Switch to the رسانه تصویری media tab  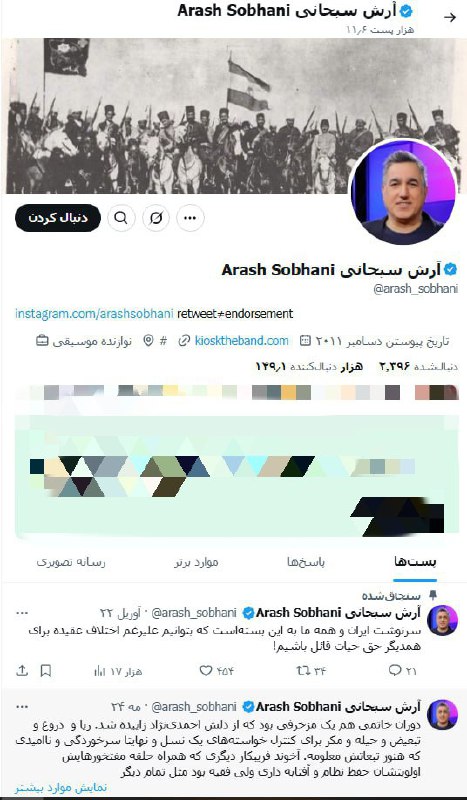pos(70,562)
